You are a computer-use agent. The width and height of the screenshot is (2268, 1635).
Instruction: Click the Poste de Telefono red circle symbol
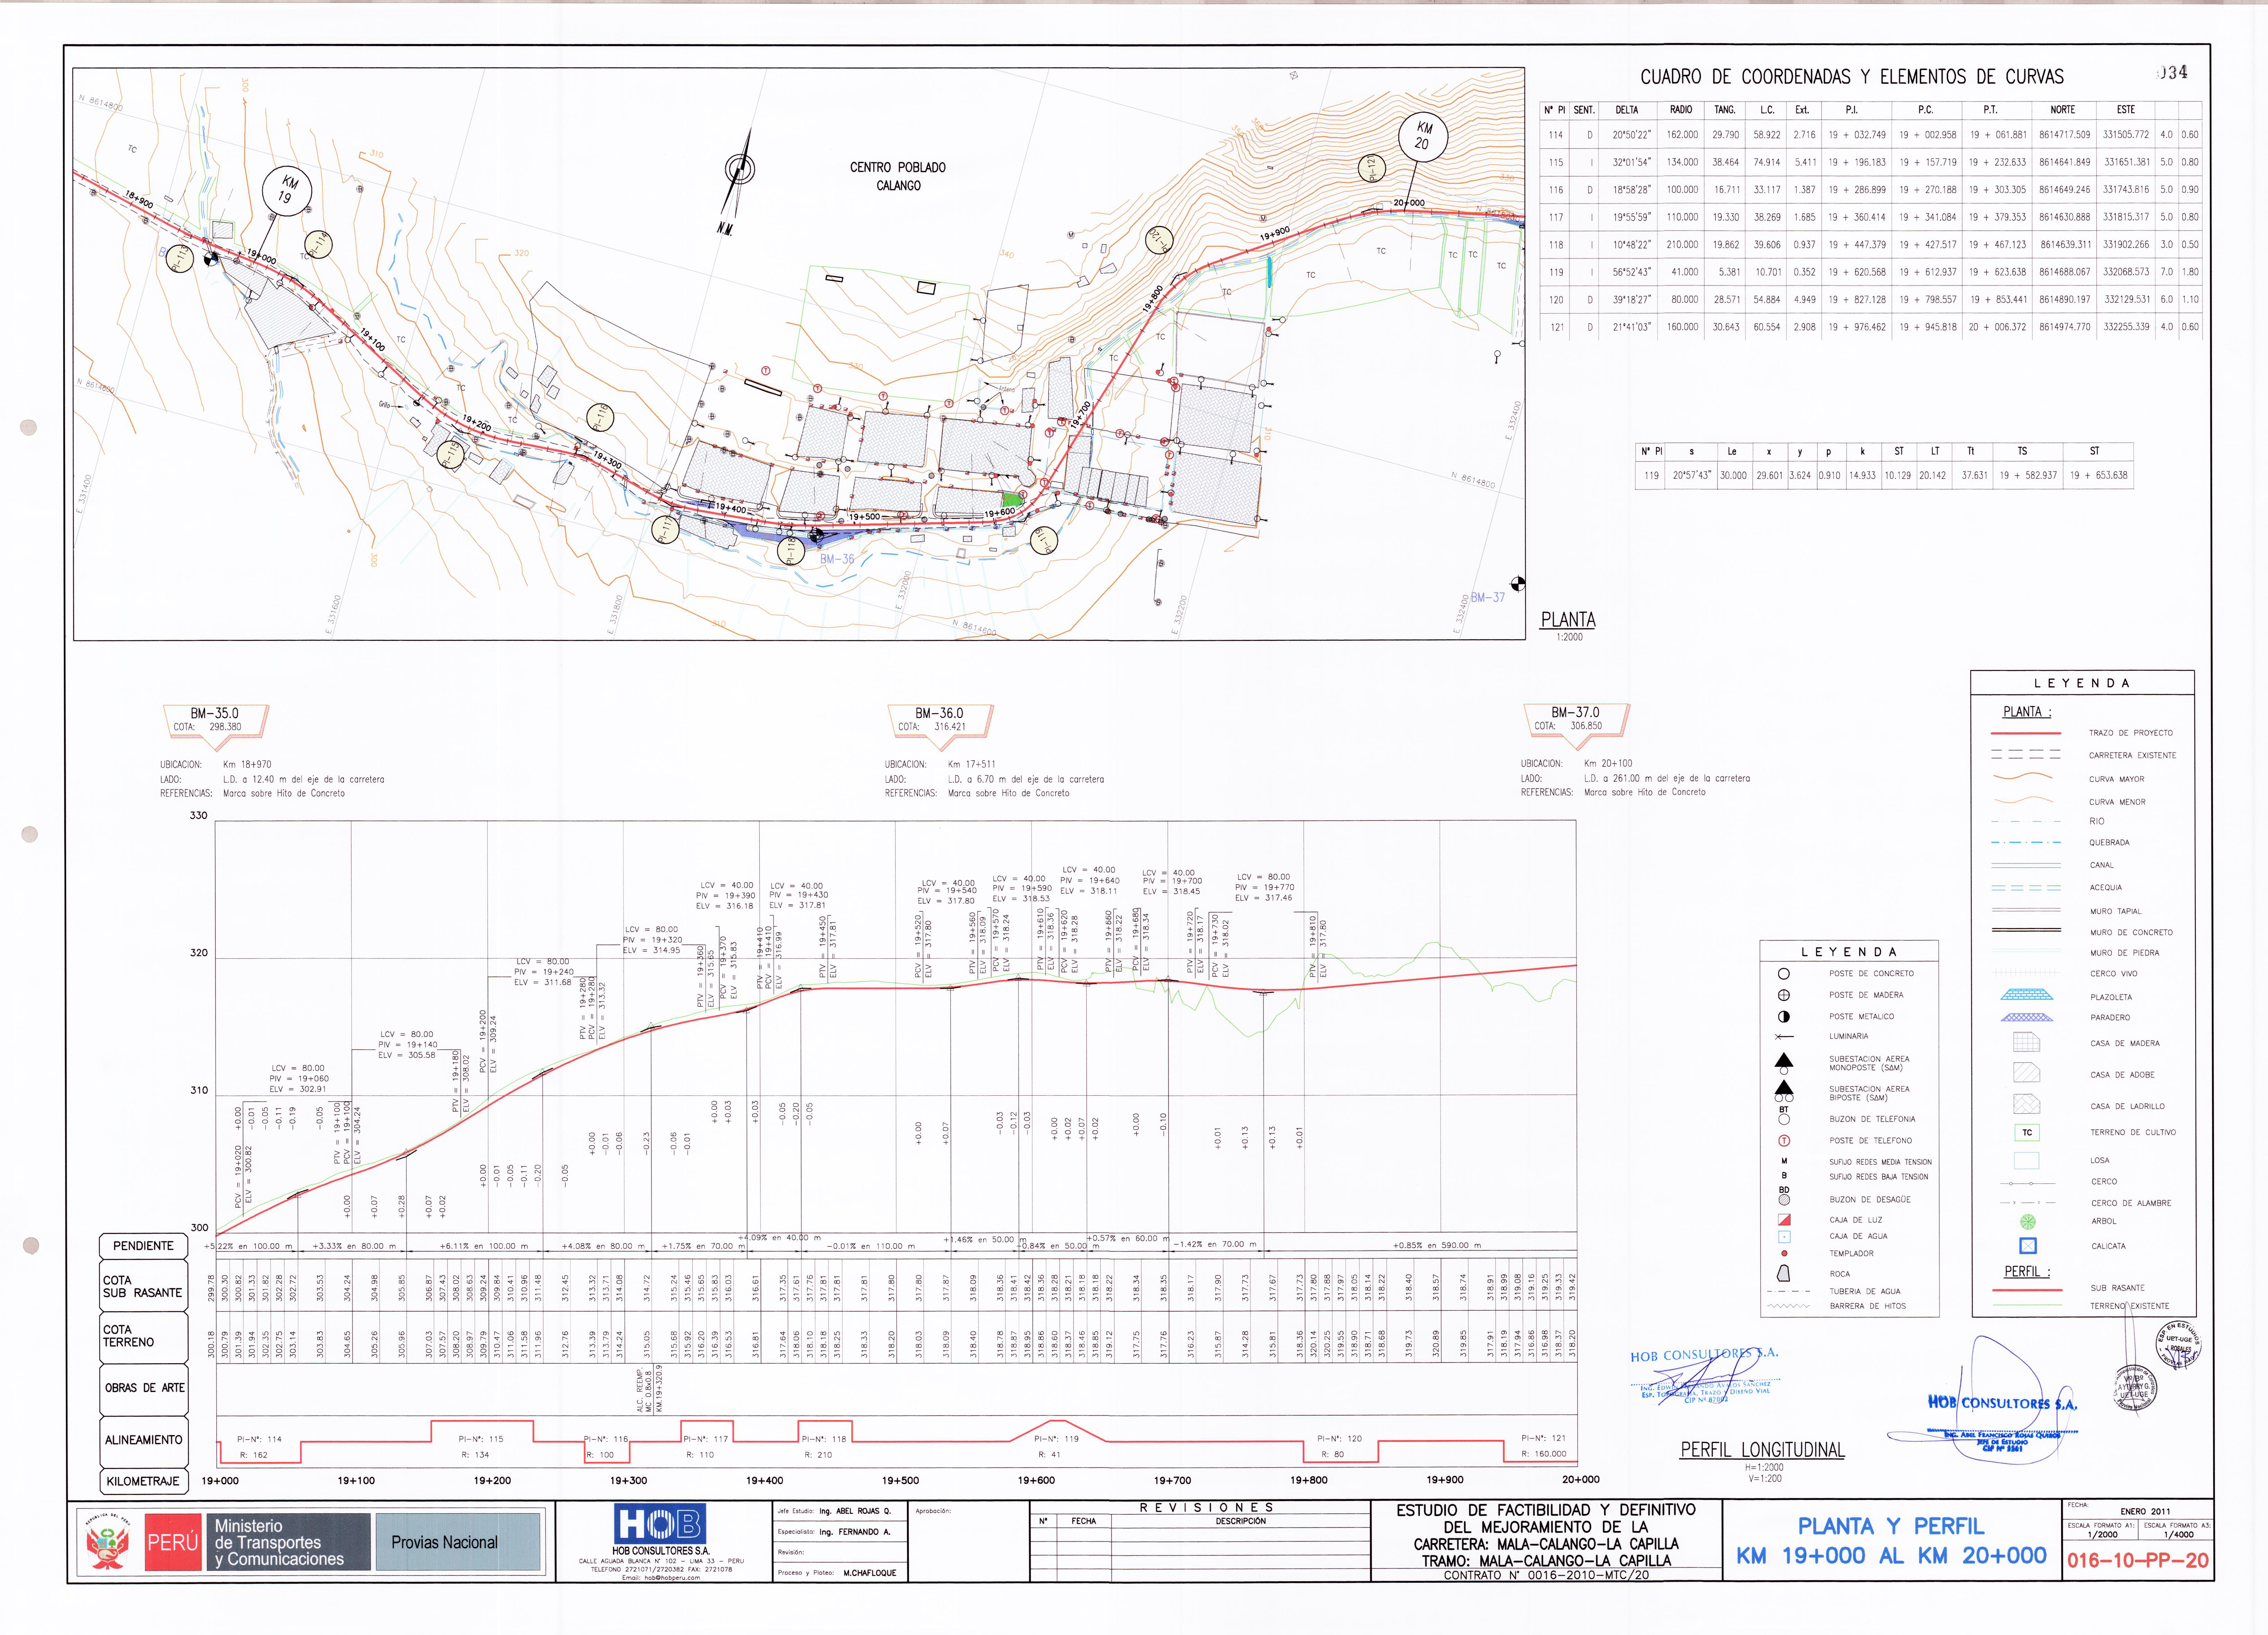[x=1784, y=1141]
